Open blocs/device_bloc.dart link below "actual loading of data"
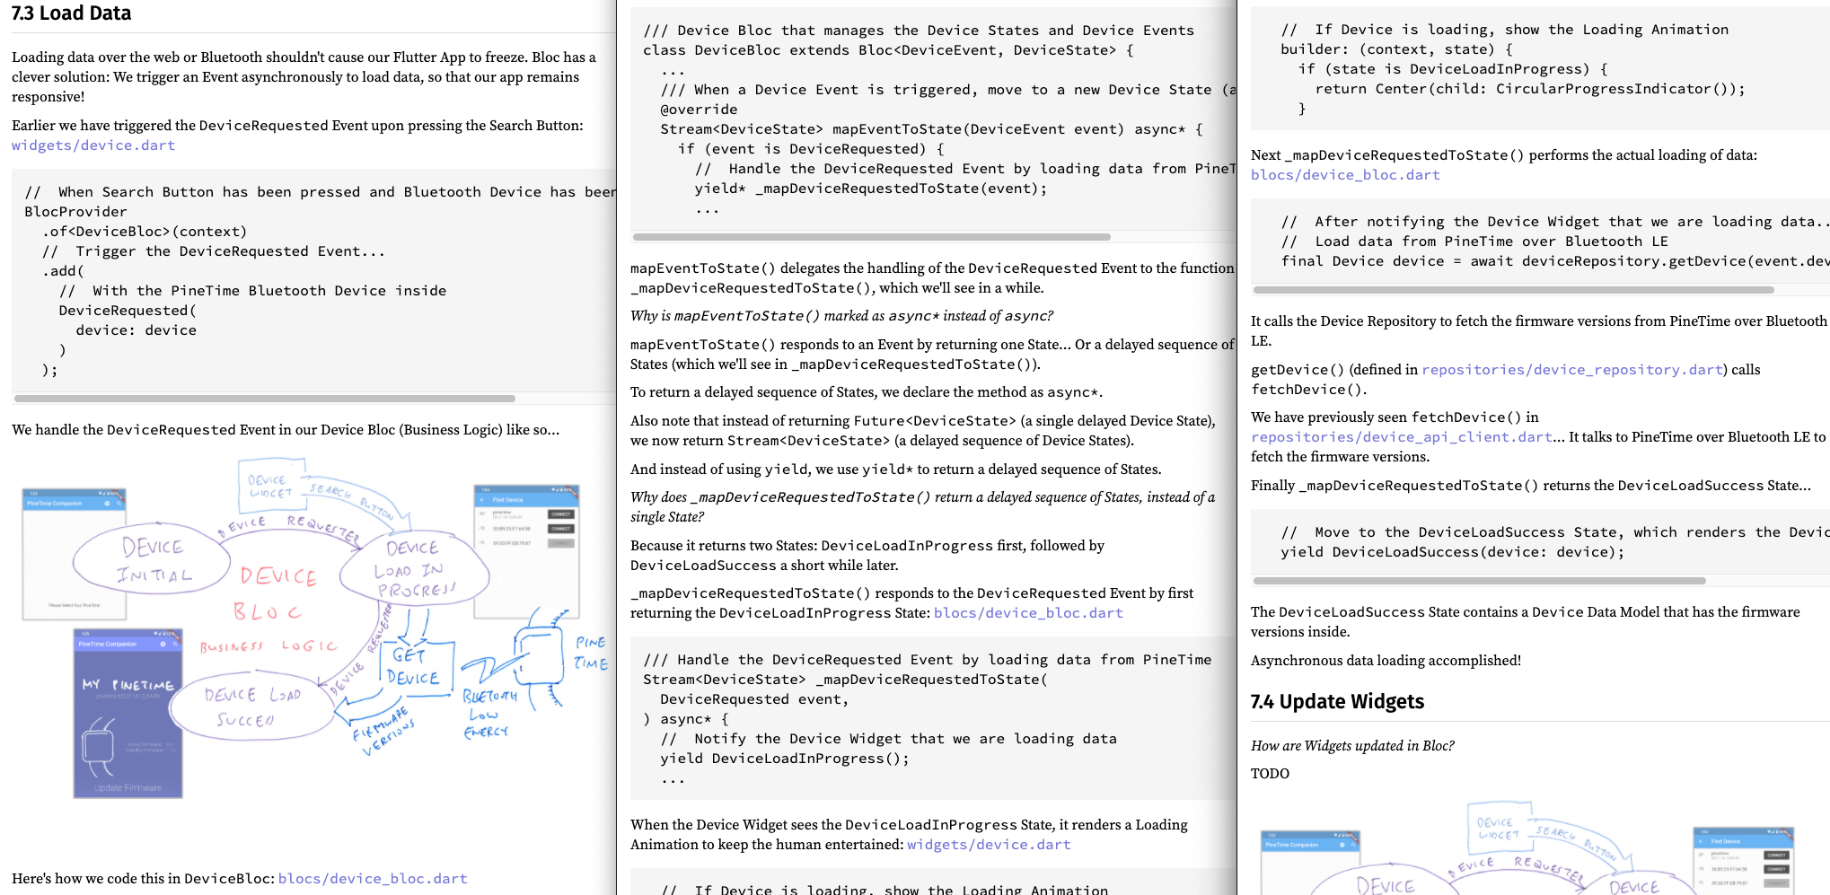The image size is (1830, 895). coord(1345,175)
